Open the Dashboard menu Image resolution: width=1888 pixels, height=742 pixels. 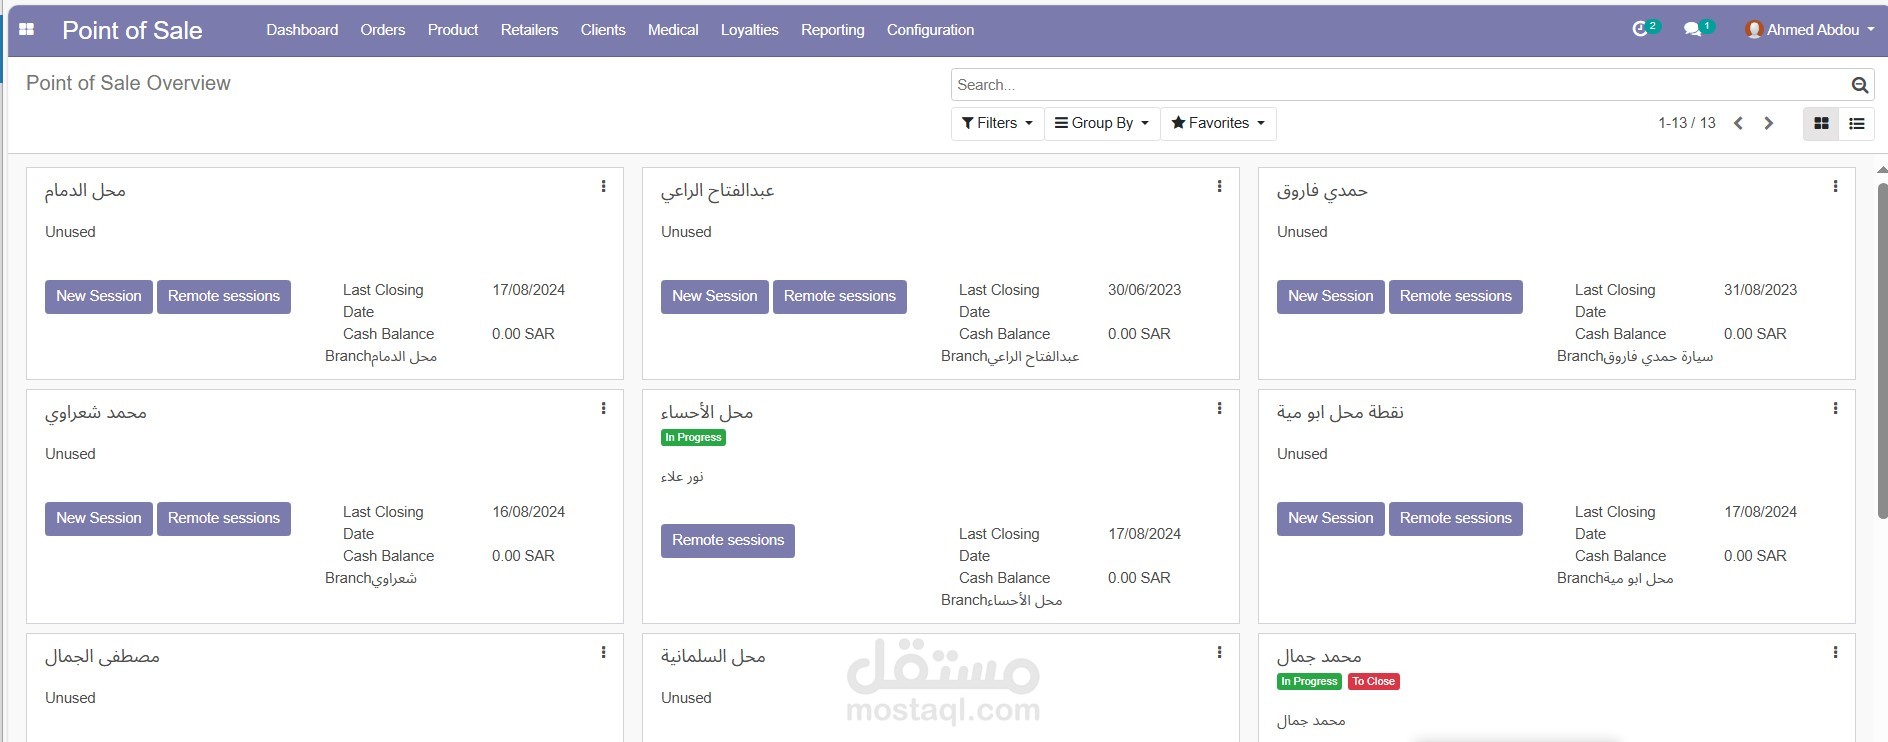(302, 30)
